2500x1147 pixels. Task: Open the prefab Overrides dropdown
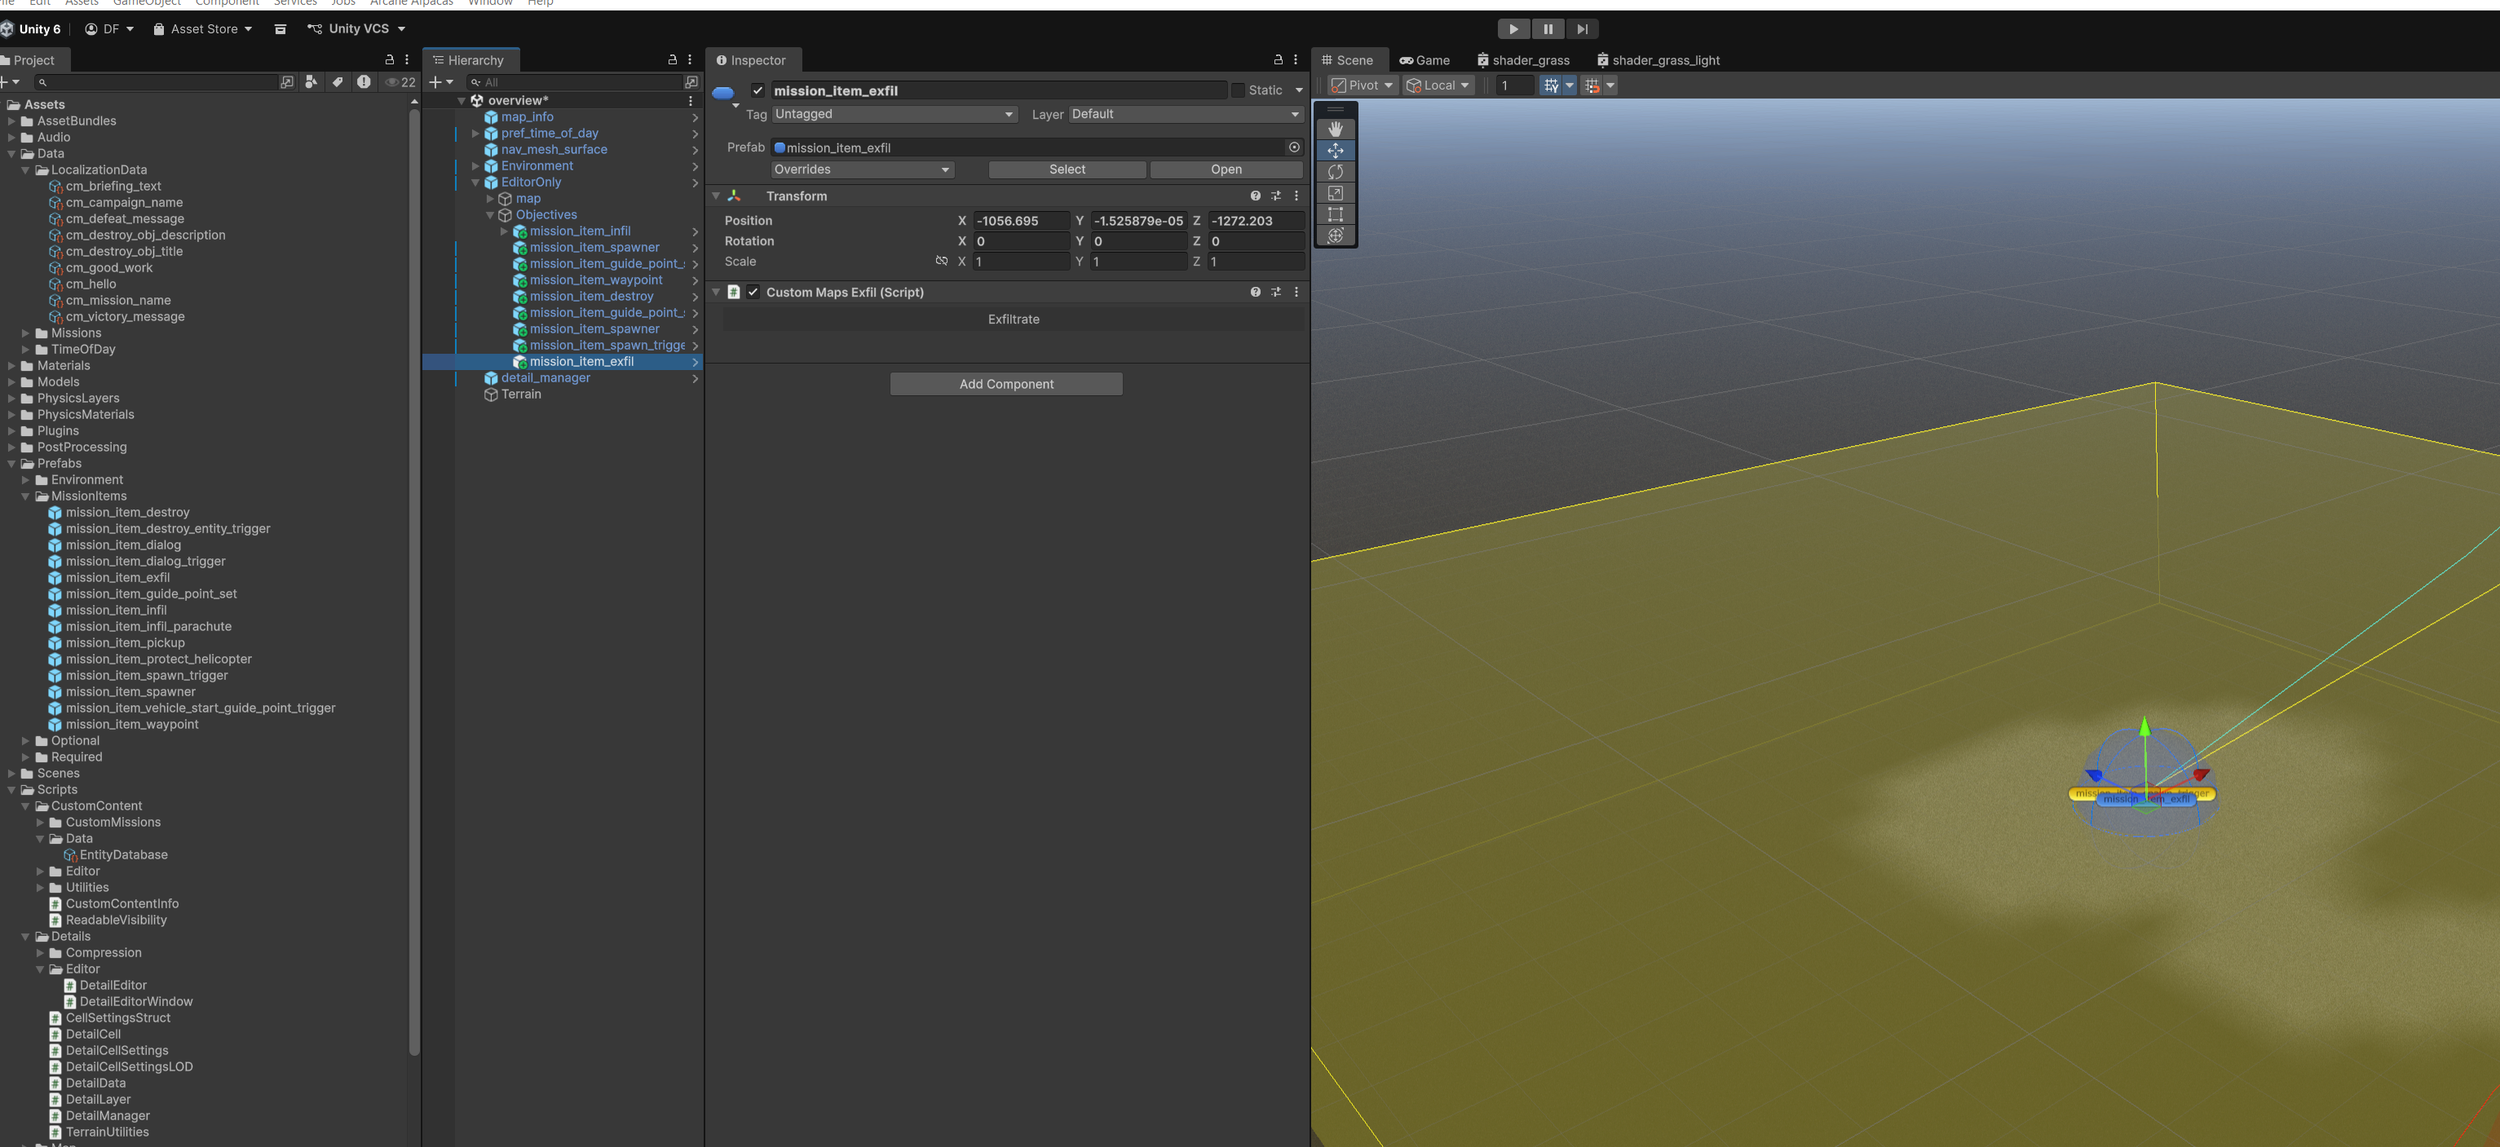(x=861, y=170)
